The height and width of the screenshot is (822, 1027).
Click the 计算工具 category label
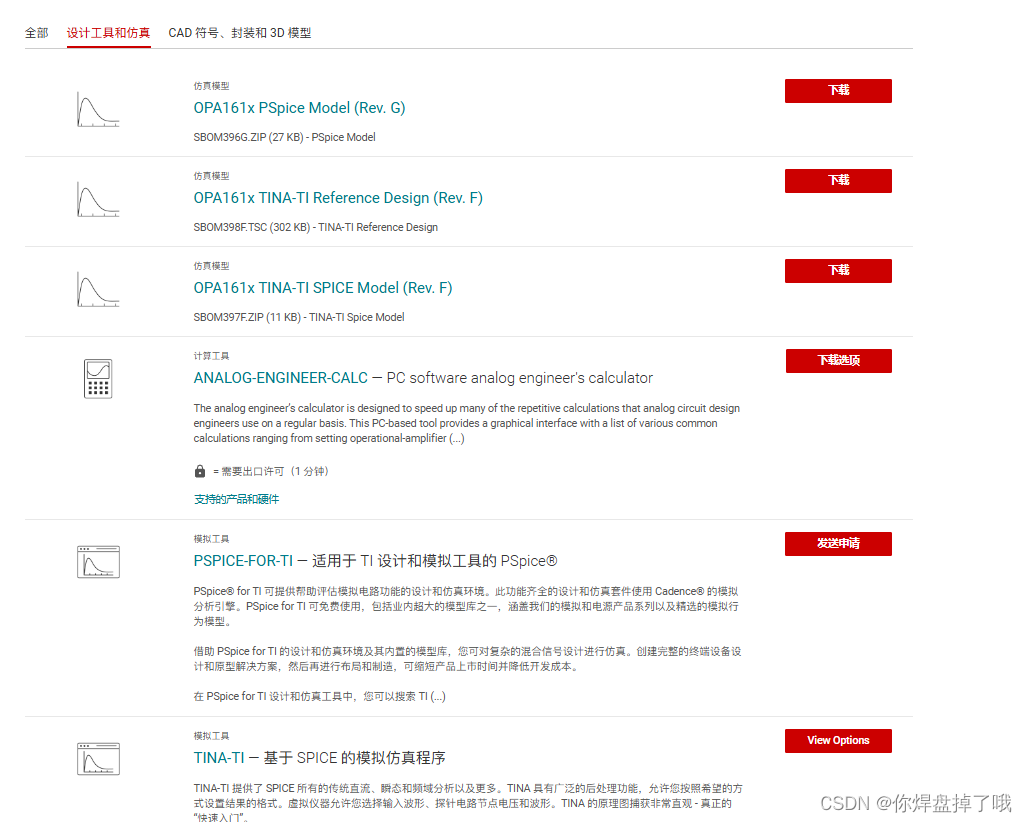tap(212, 356)
